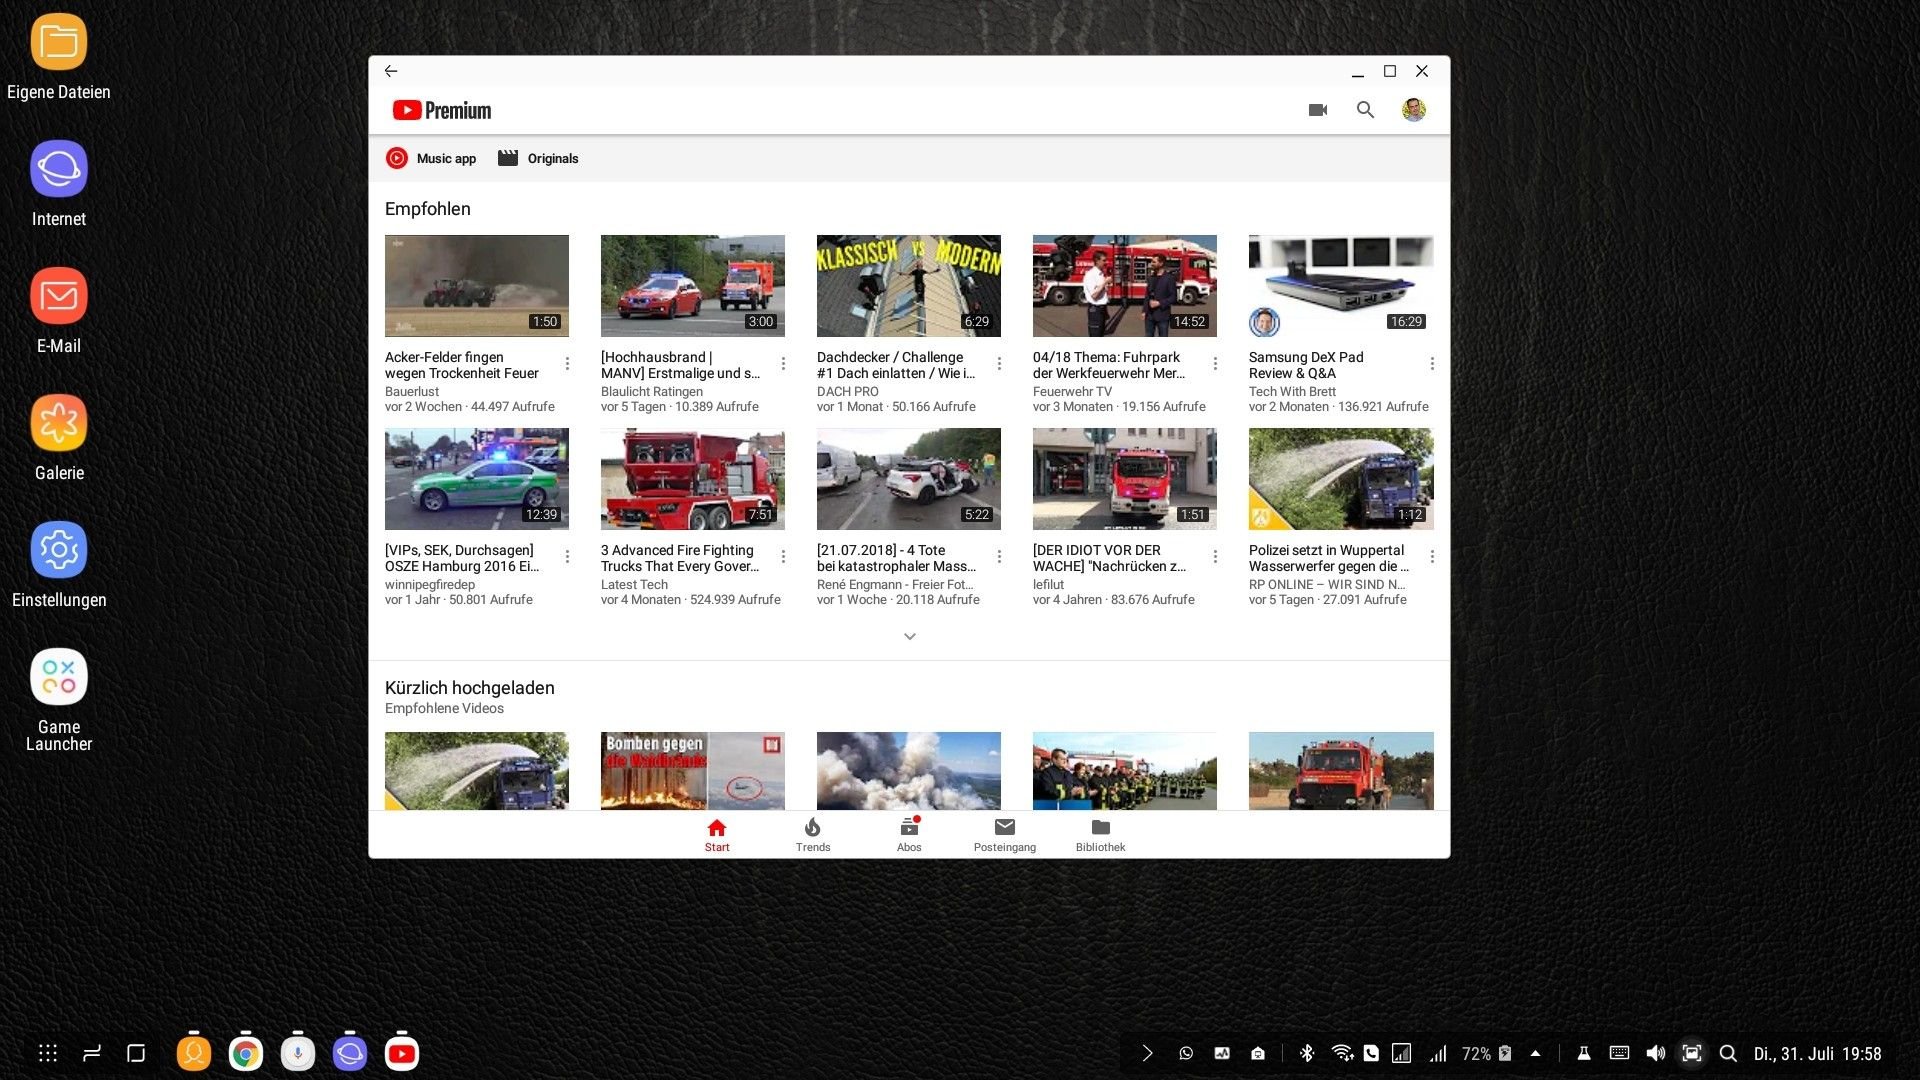The width and height of the screenshot is (1920, 1080).
Task: Click channel name 'Feuerwehr TV'
Action: (x=1072, y=392)
